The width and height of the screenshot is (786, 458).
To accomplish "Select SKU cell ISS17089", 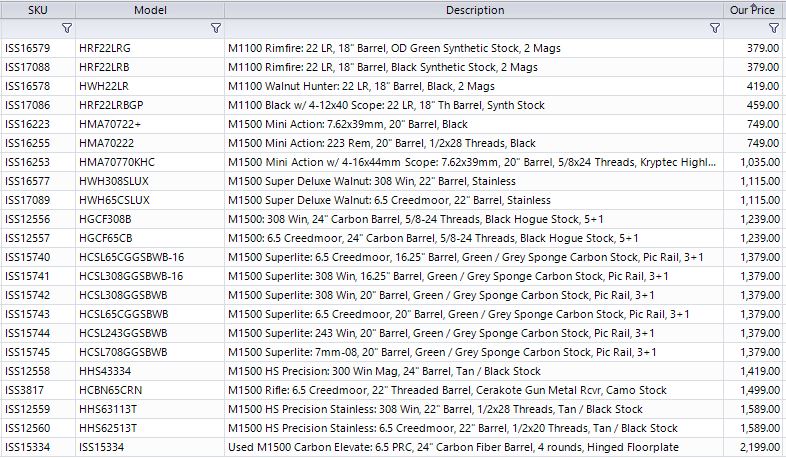I will pos(38,200).
